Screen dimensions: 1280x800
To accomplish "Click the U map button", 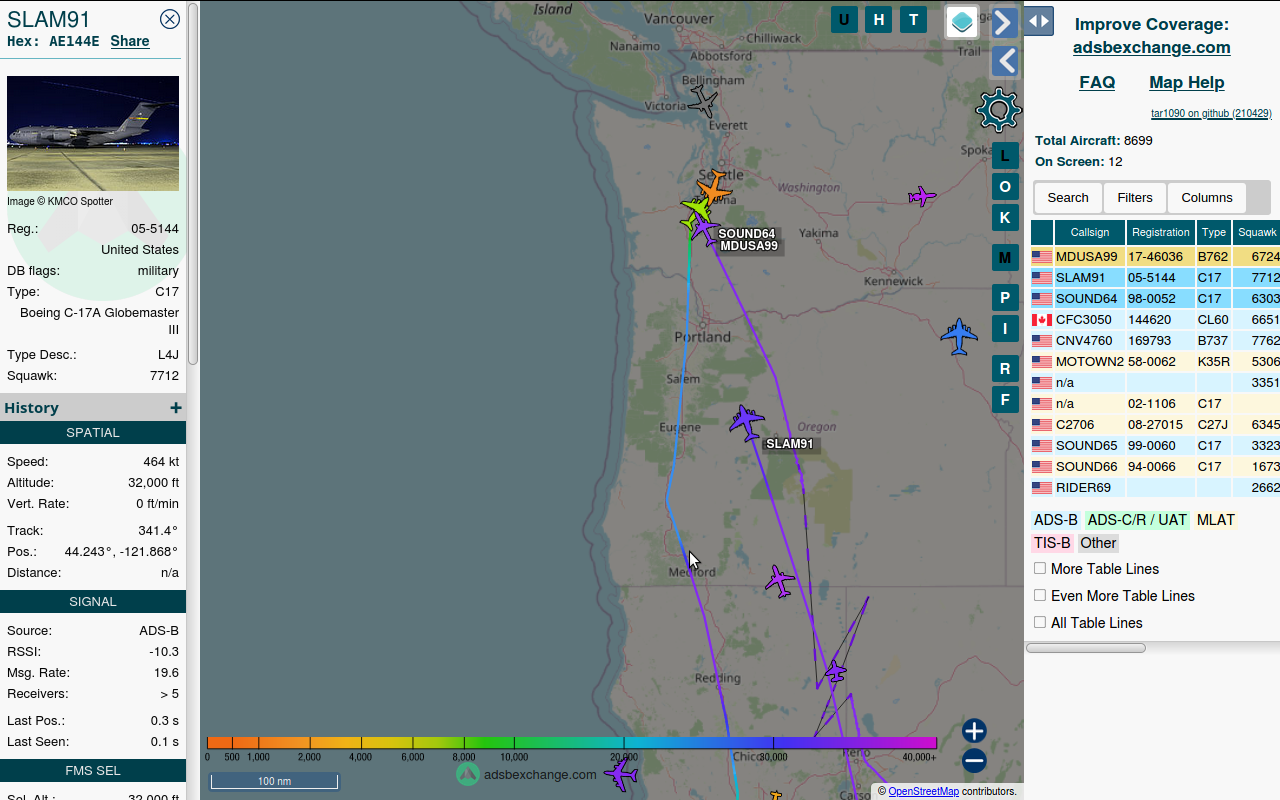I will click(844, 19).
